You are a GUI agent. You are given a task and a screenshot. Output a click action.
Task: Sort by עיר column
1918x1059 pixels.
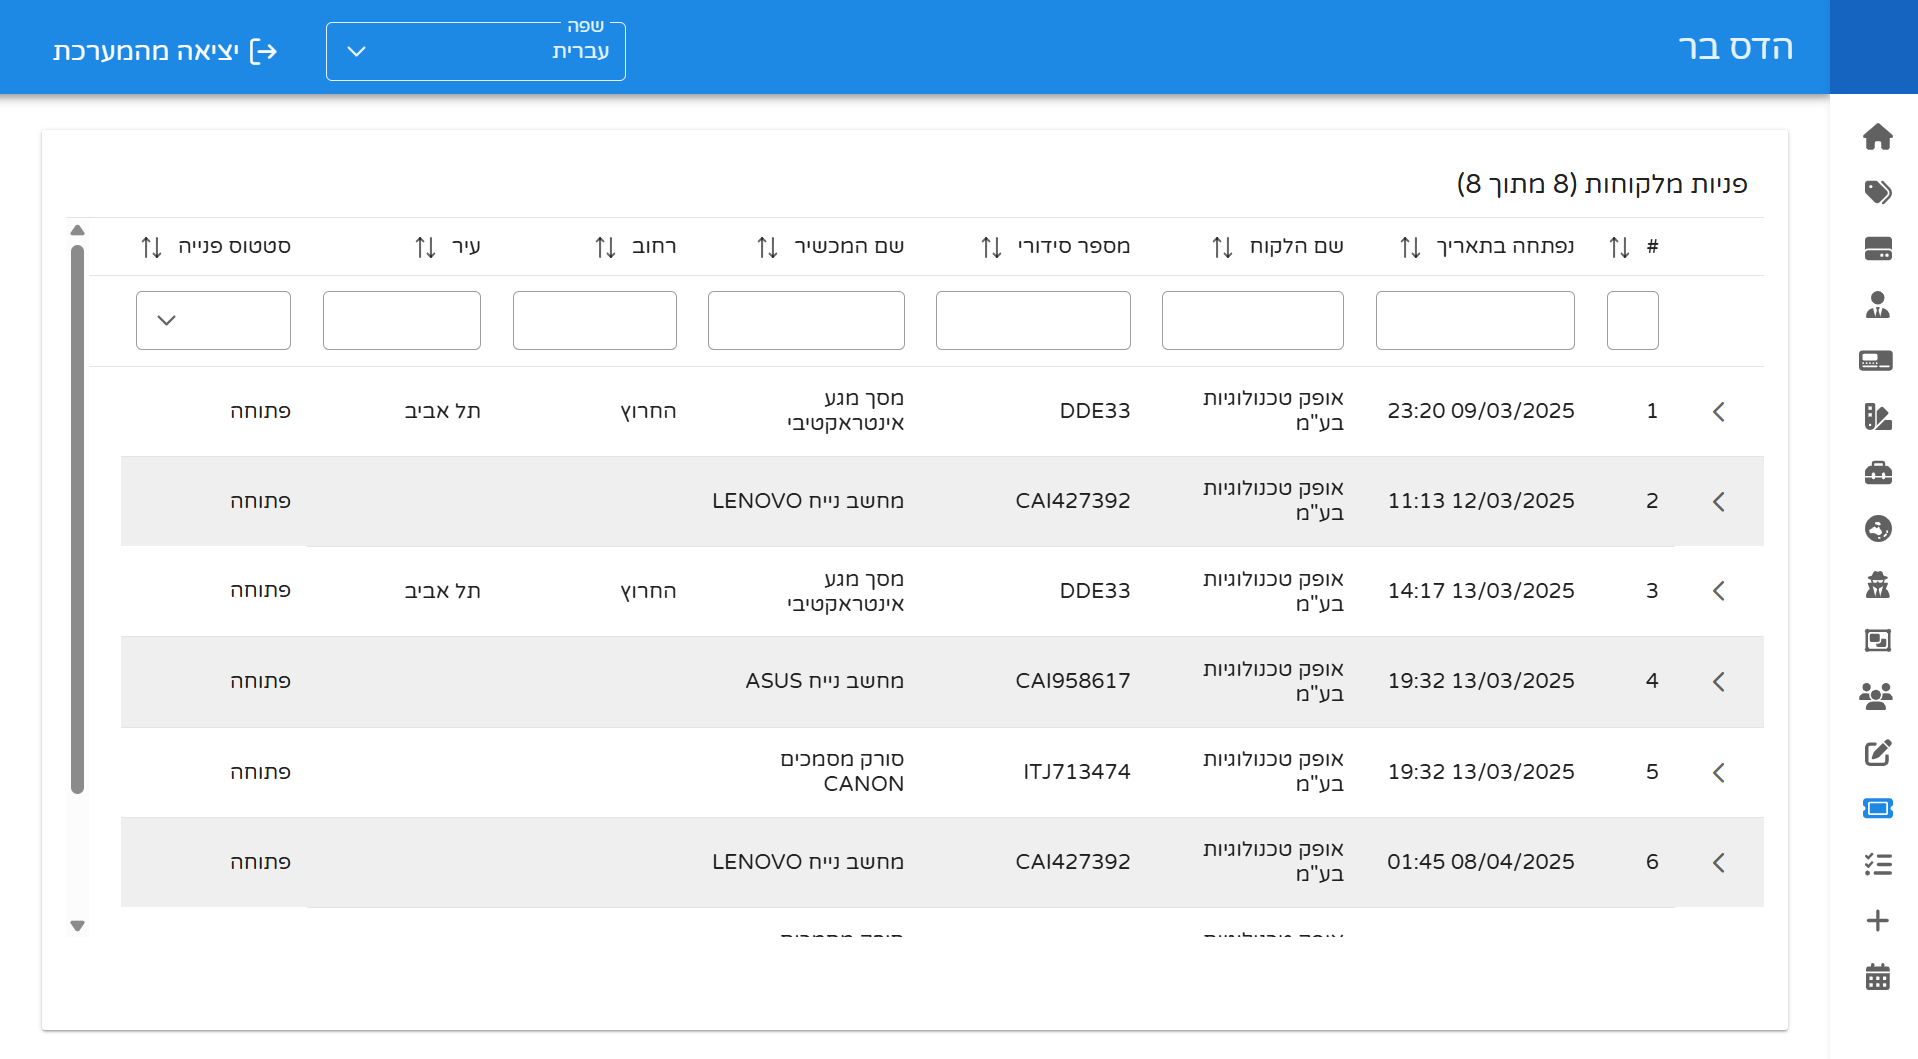coord(425,247)
